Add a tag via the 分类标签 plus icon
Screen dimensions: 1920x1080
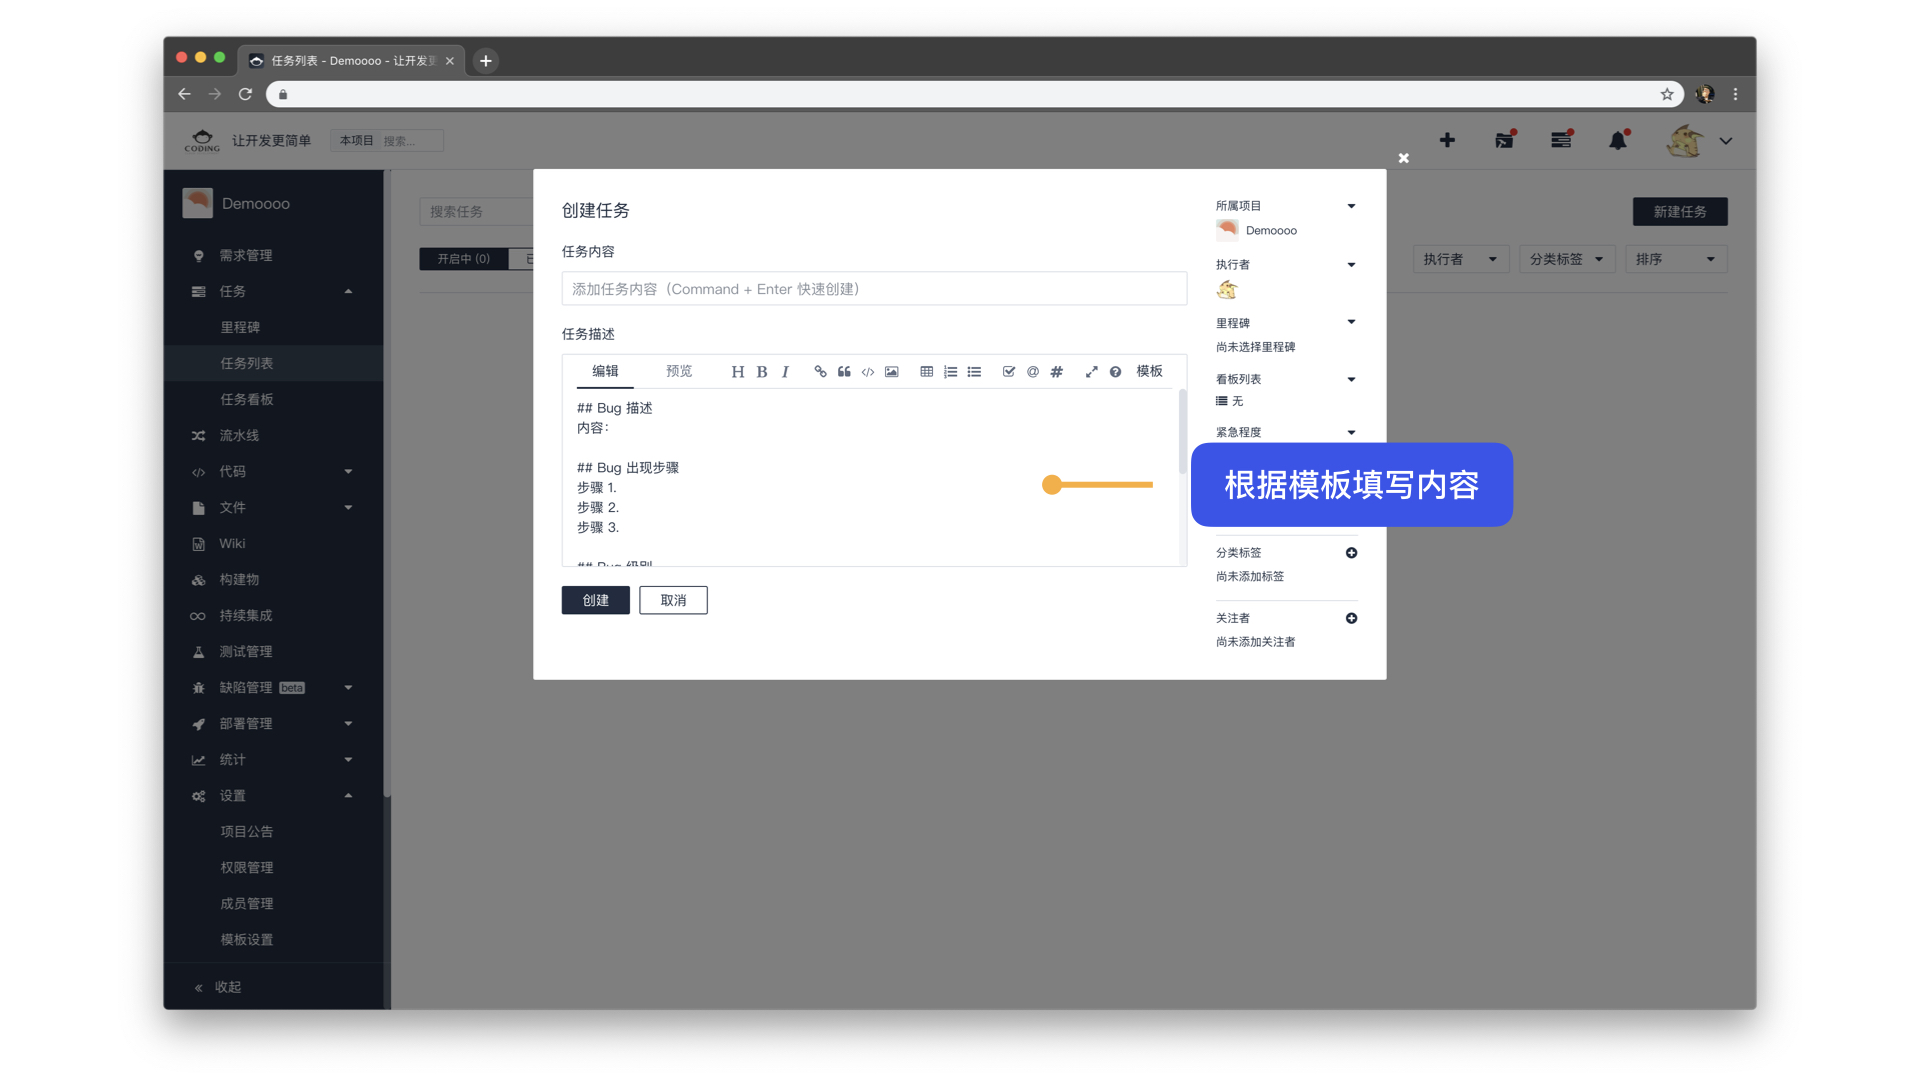pos(1351,553)
